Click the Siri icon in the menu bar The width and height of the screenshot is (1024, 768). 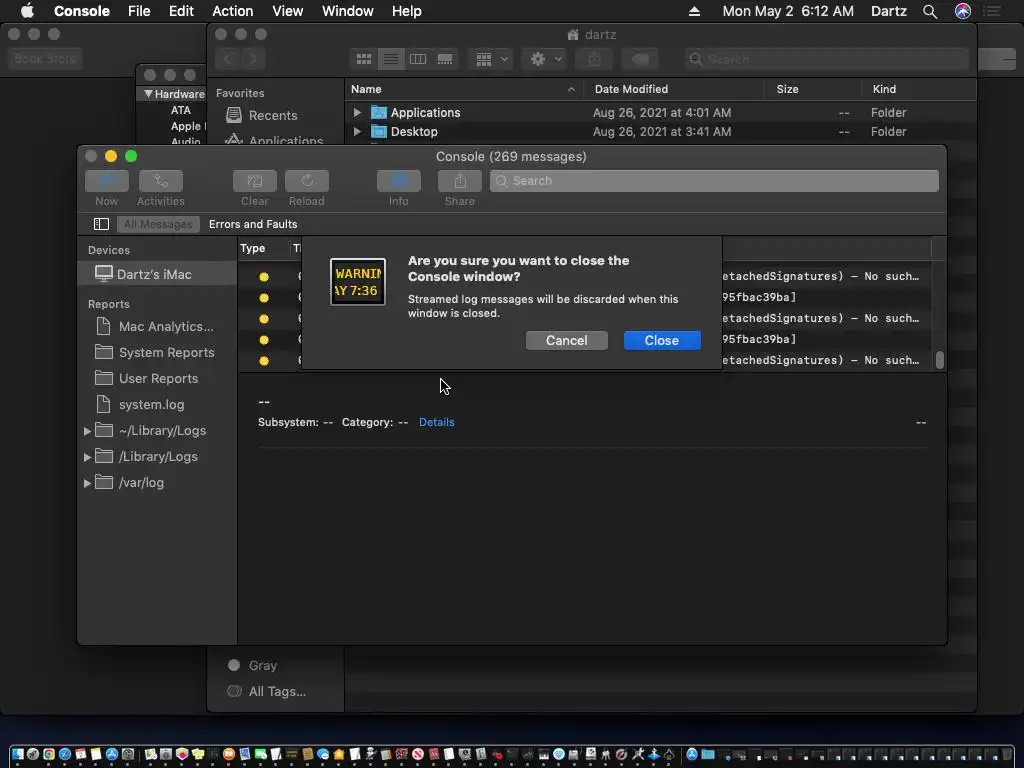click(x=963, y=11)
